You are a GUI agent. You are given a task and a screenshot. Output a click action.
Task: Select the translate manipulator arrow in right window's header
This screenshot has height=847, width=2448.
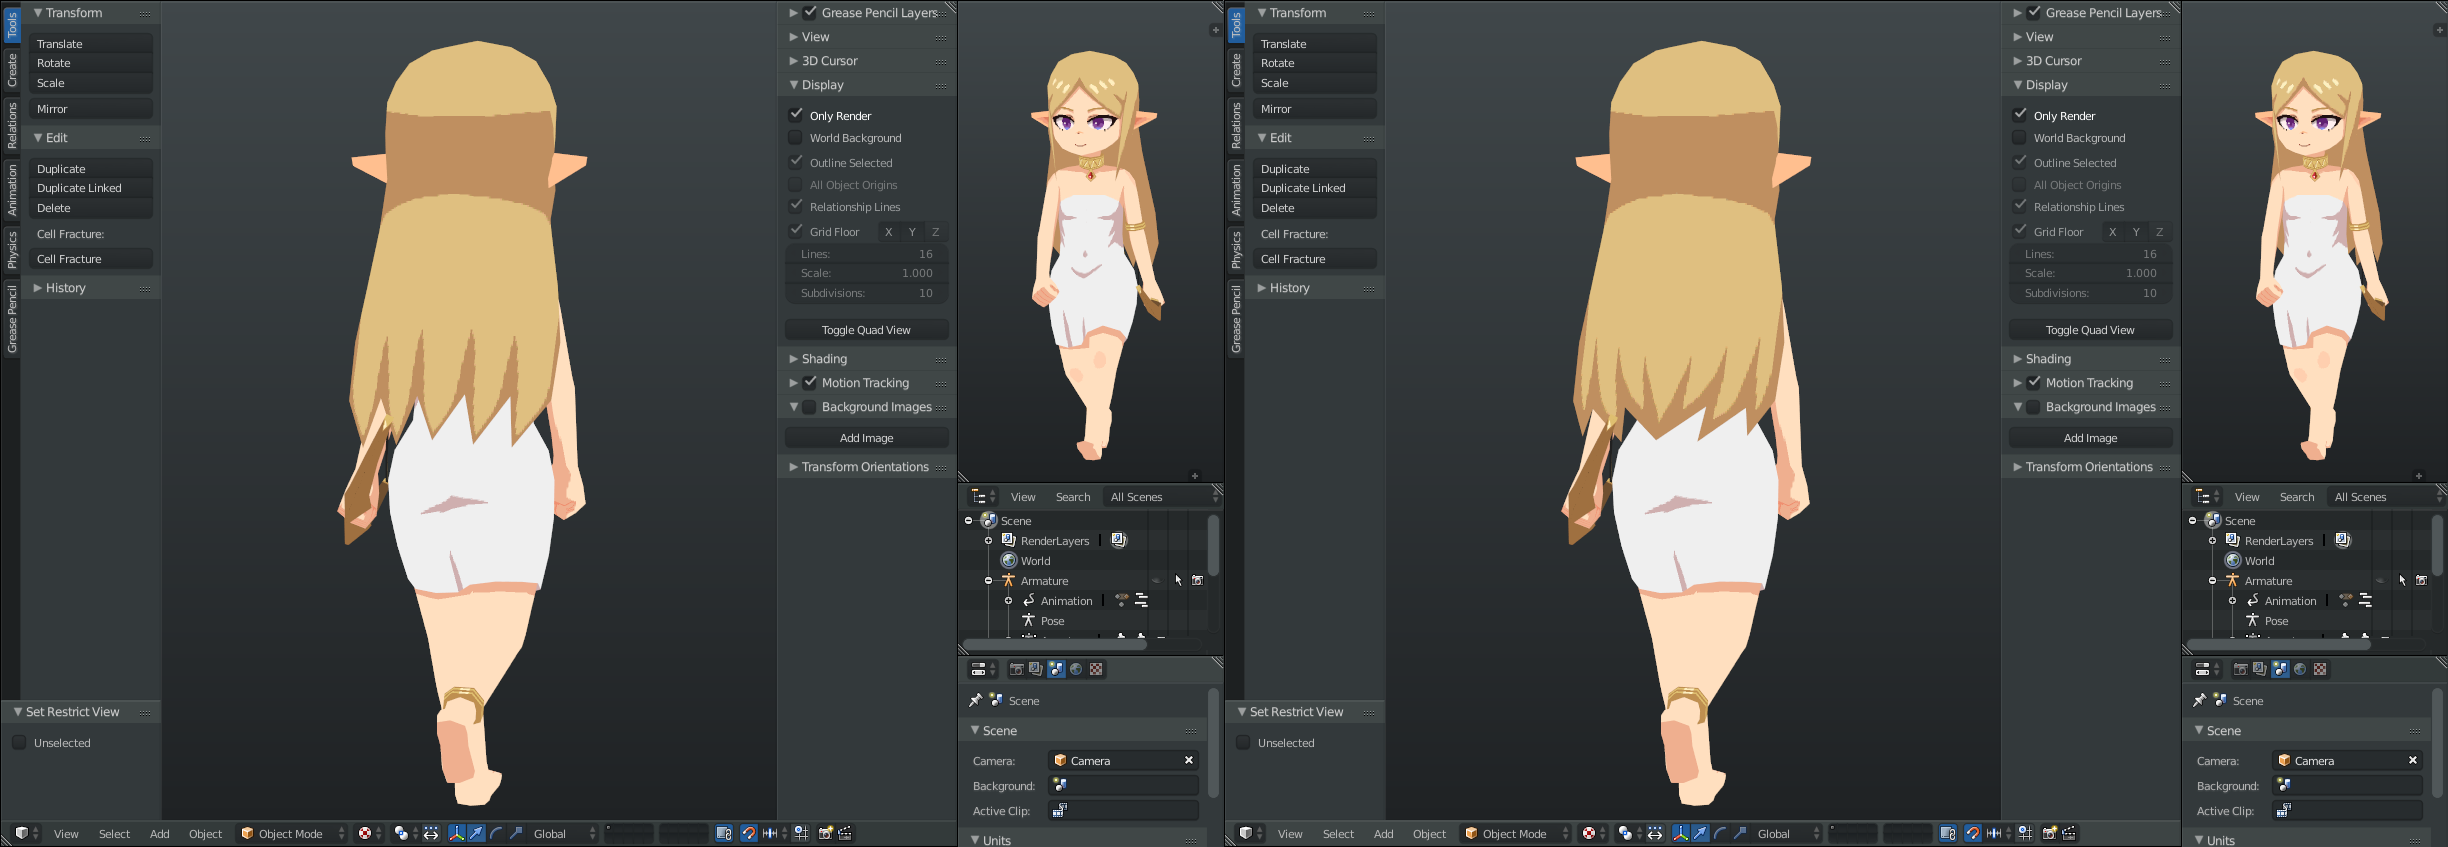[1700, 833]
